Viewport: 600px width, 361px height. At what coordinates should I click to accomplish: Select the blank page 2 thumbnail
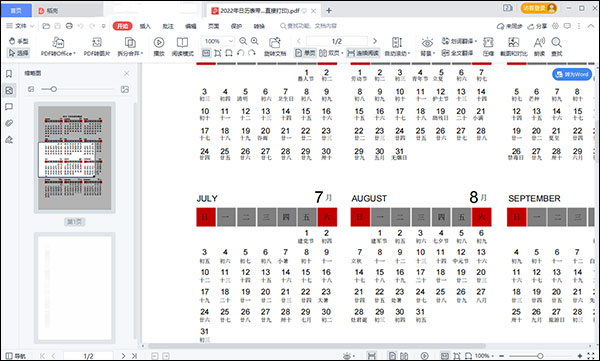(x=75, y=288)
